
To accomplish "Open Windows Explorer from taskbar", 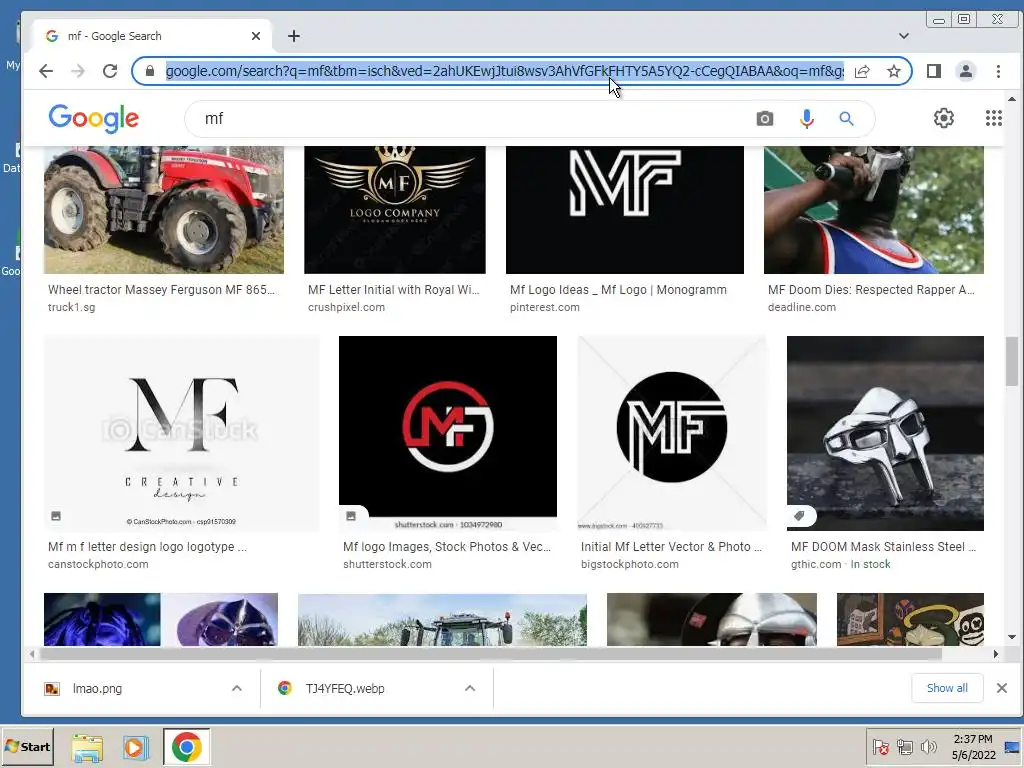I will 87,748.
